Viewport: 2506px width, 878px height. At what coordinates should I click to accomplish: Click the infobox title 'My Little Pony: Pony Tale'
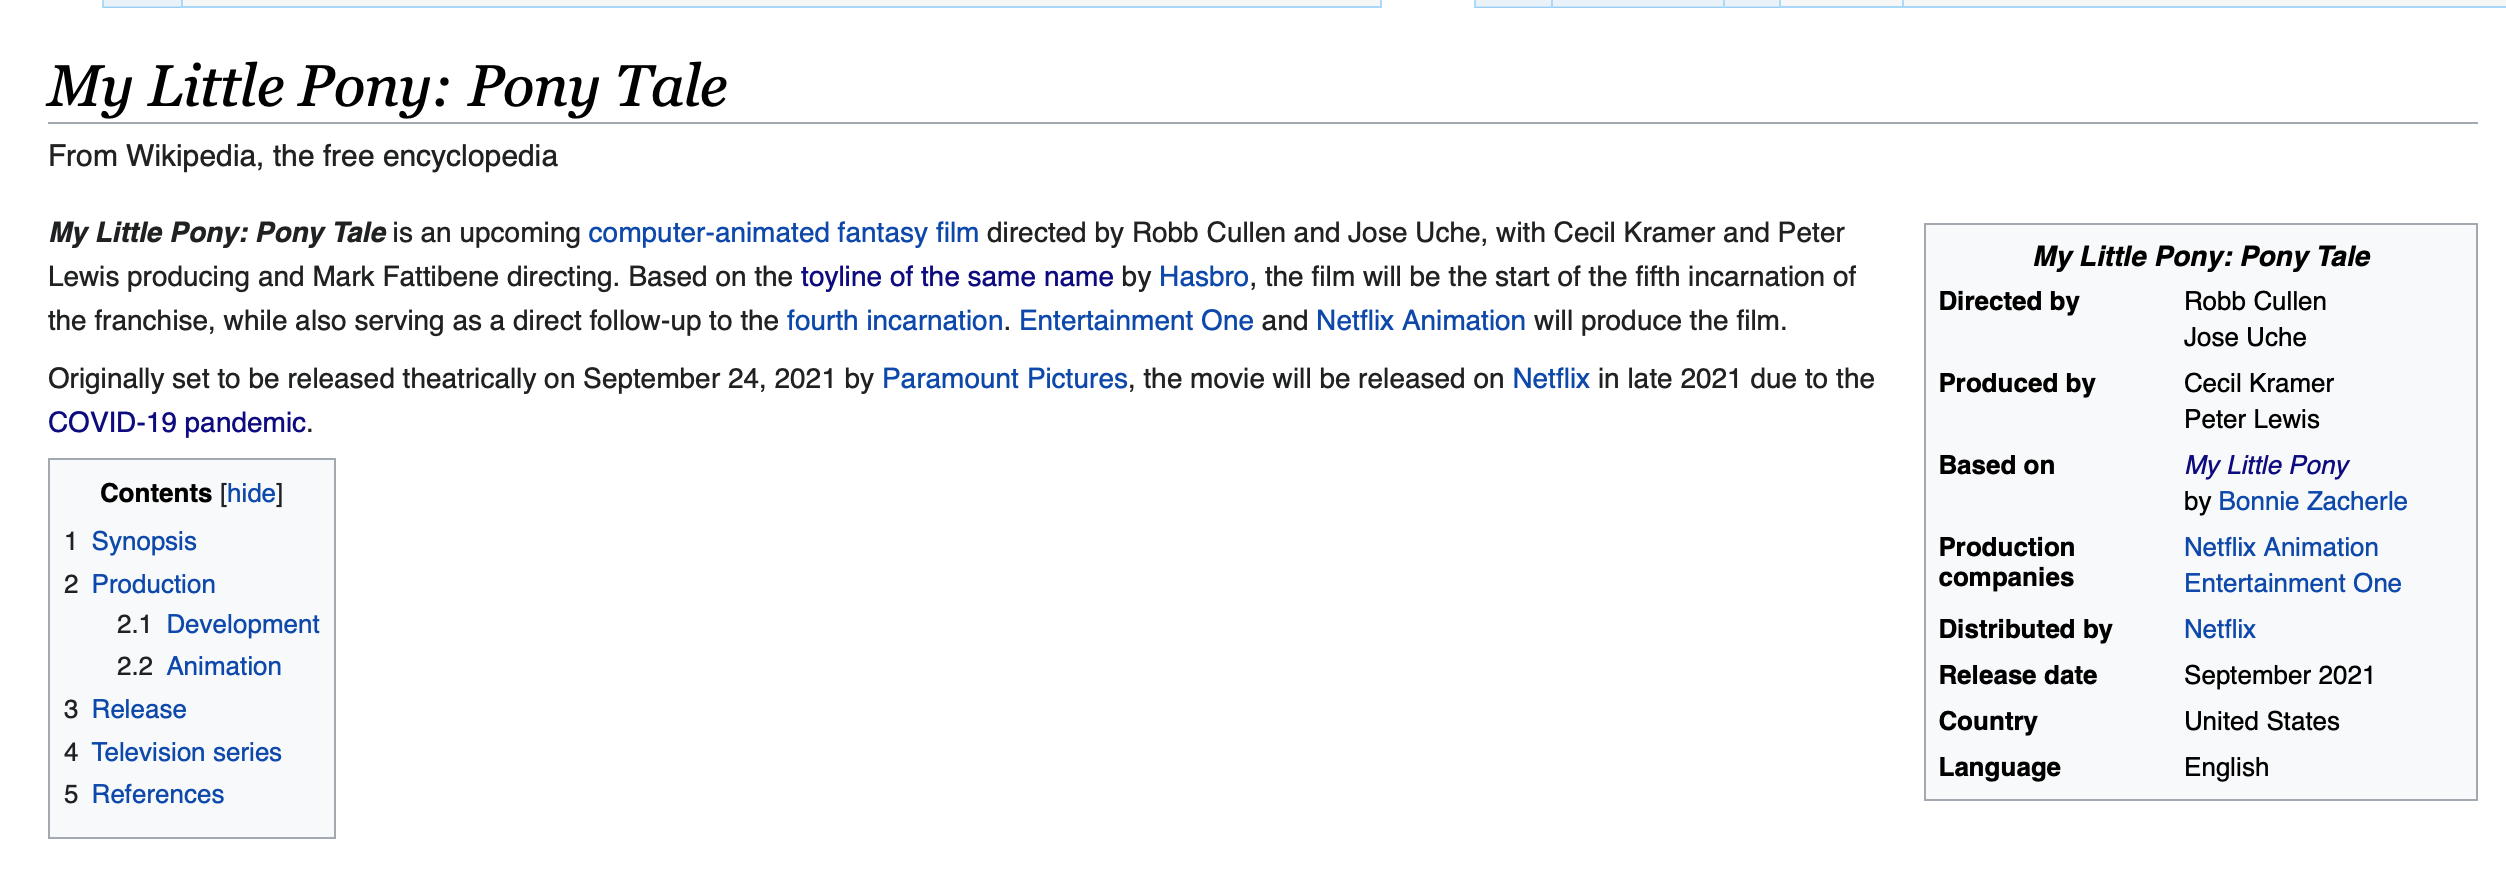click(2201, 257)
